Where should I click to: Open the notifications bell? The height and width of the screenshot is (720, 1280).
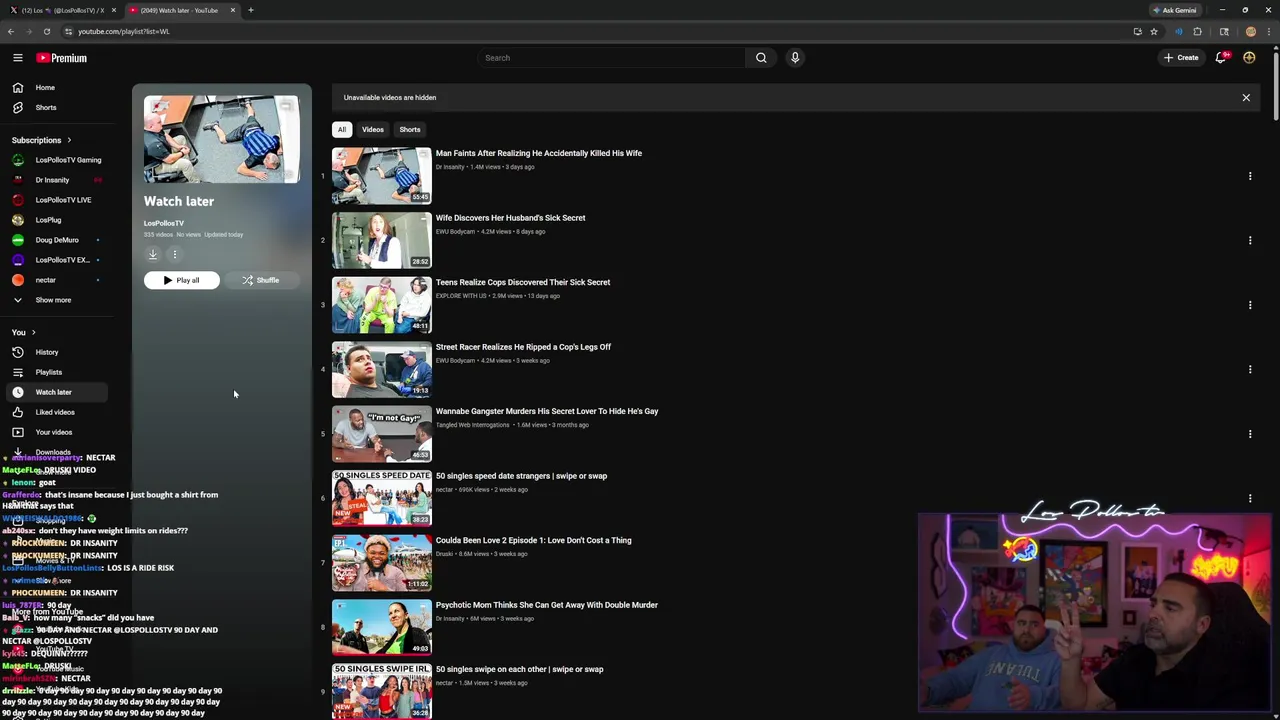1221,58
